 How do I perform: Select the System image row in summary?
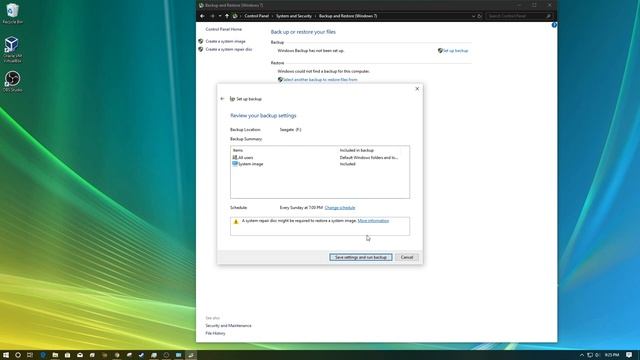320,164
